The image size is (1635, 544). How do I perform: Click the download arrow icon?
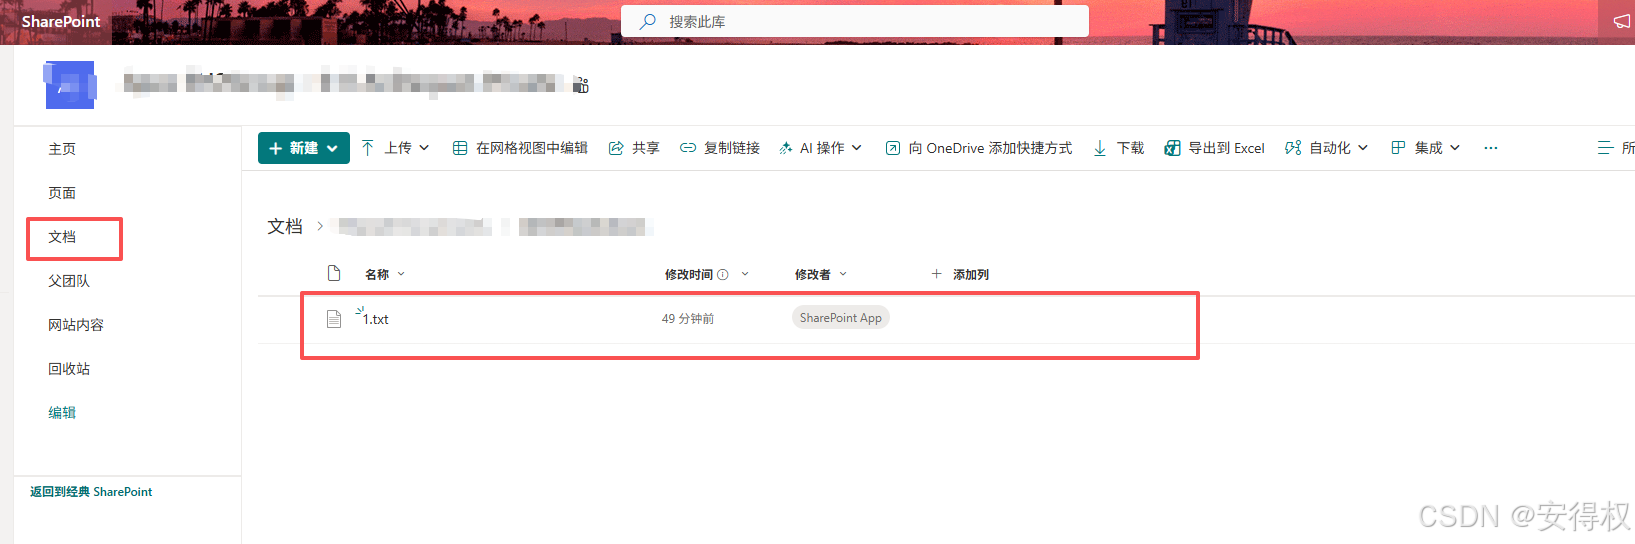click(1100, 148)
